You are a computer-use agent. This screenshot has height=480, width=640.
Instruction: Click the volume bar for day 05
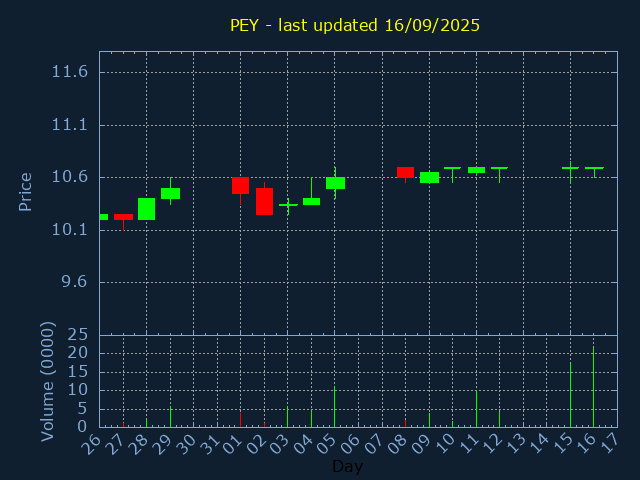(x=334, y=407)
